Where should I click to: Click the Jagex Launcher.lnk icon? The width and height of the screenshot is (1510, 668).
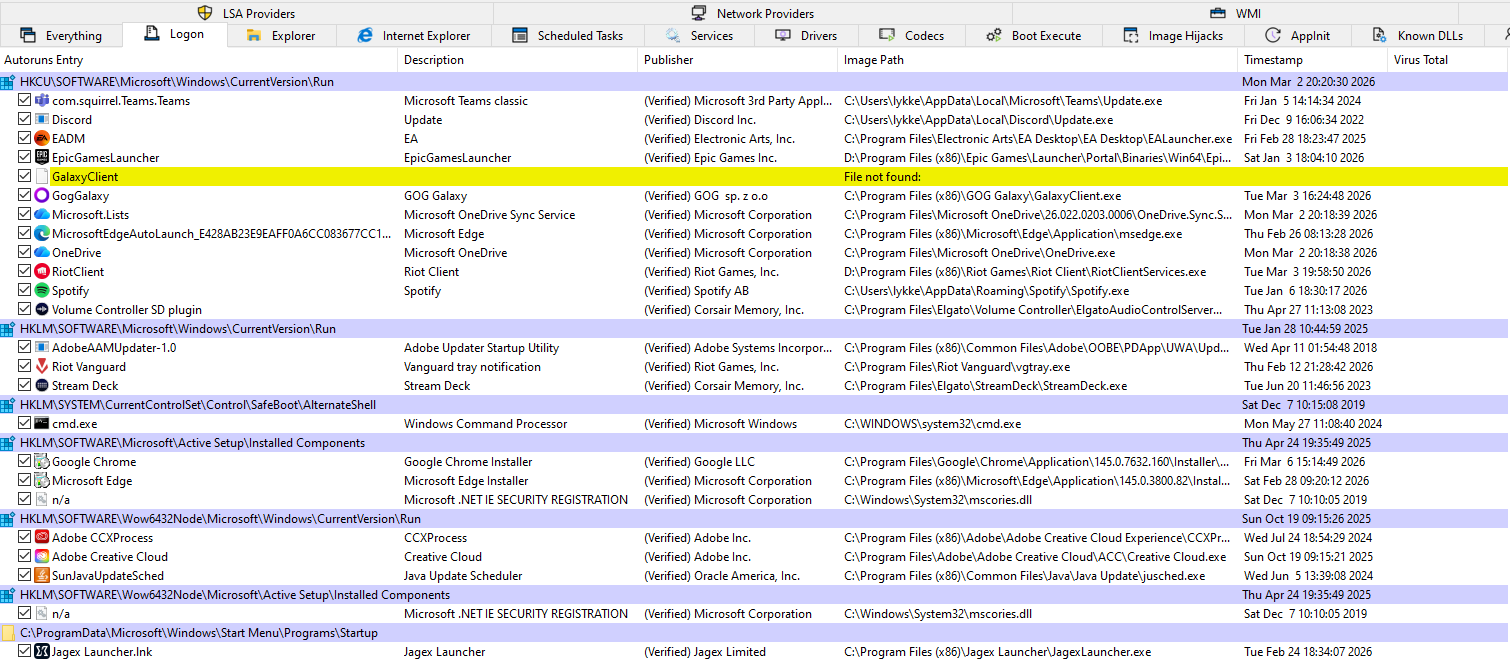[42, 652]
